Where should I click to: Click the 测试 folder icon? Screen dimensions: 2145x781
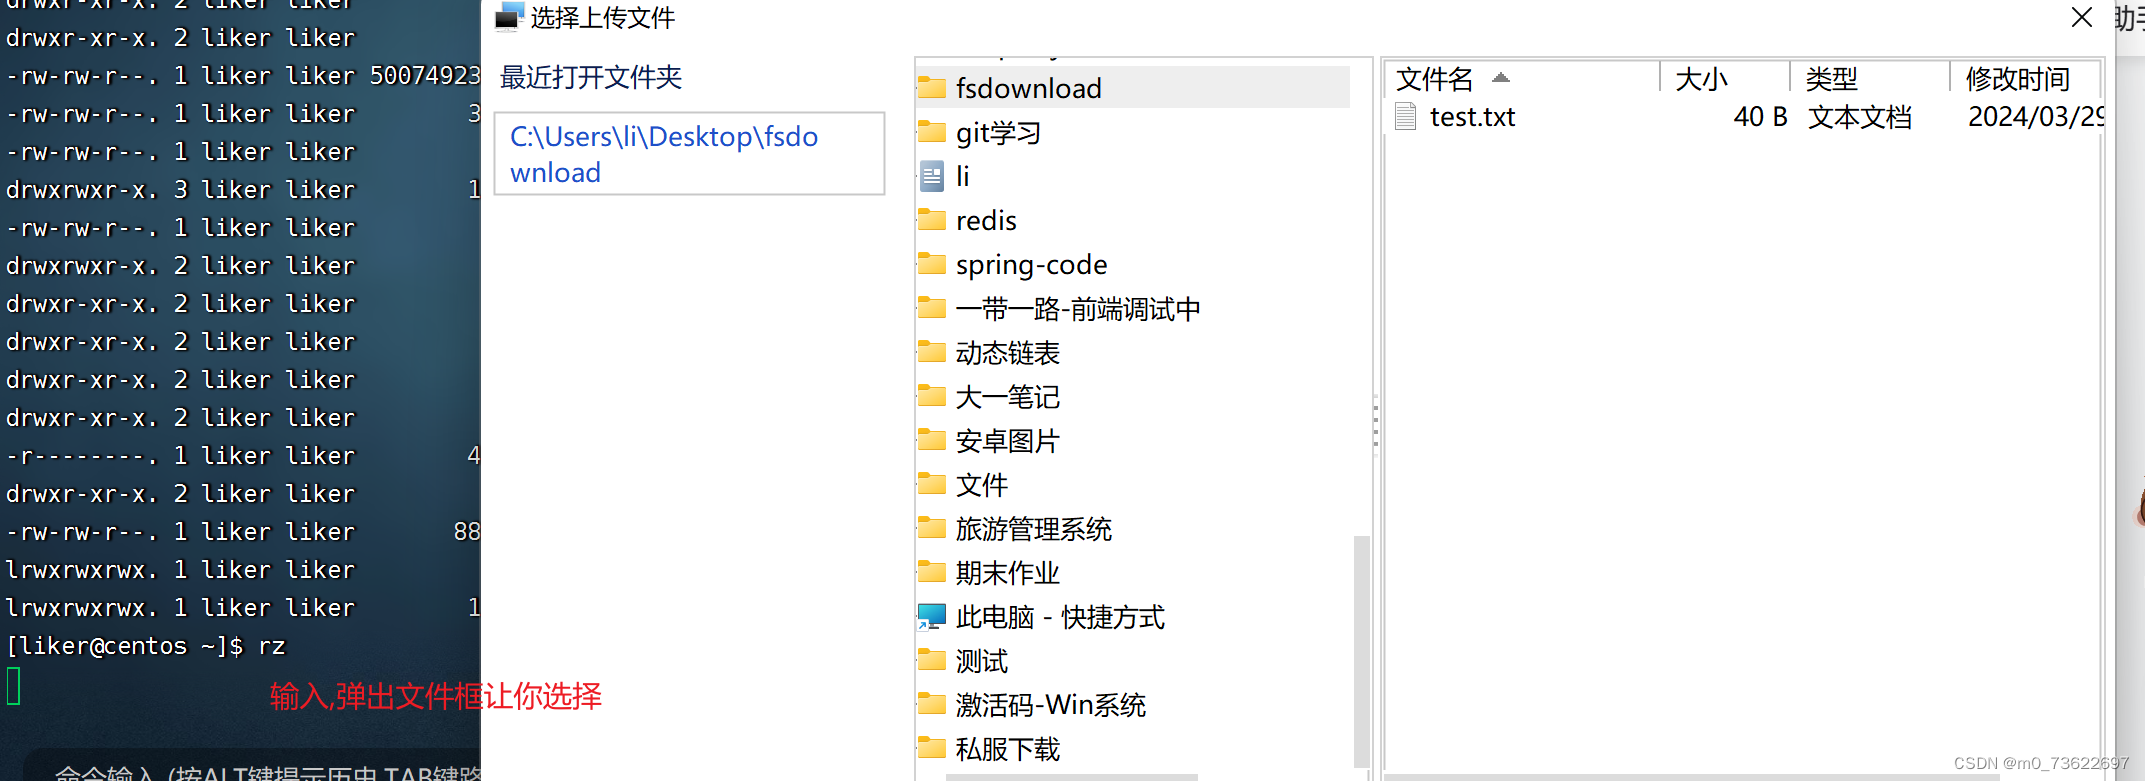click(932, 660)
